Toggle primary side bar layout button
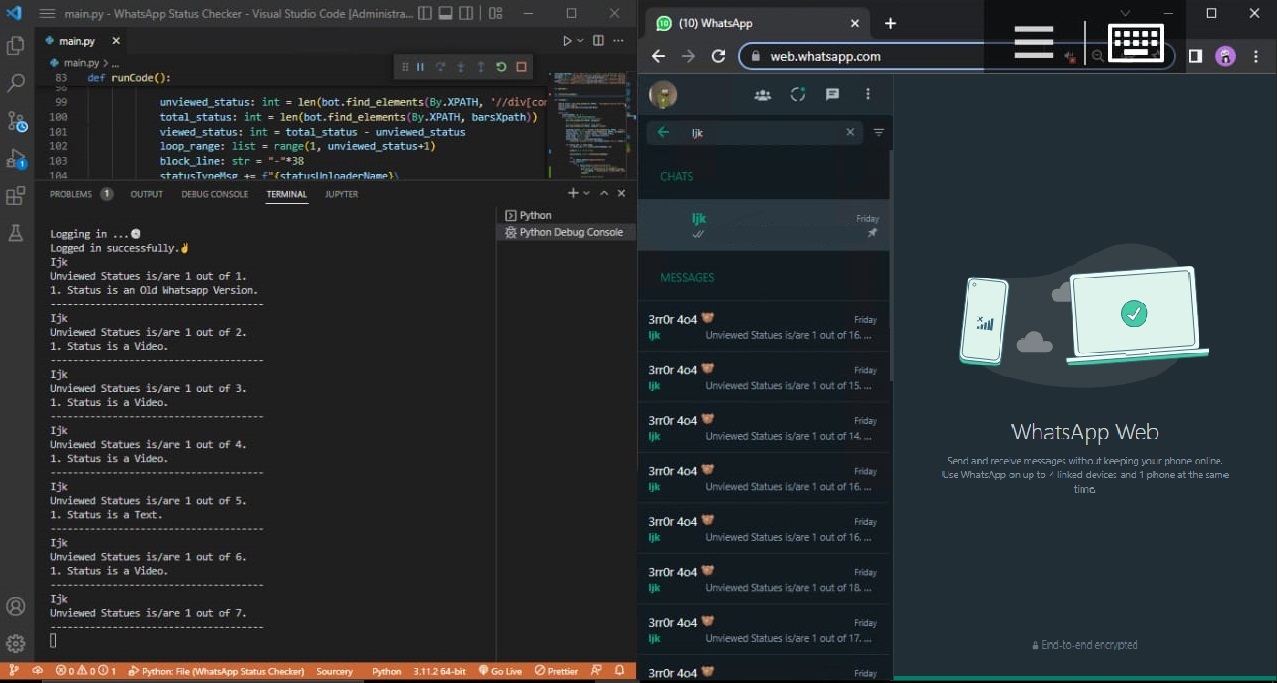This screenshot has width=1277, height=683. pyautogui.click(x=425, y=14)
